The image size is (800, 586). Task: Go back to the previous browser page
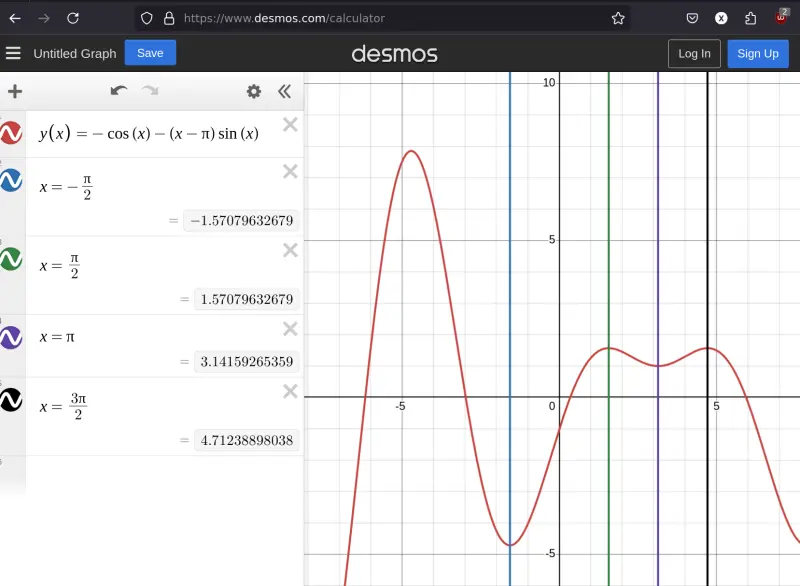pos(15,18)
